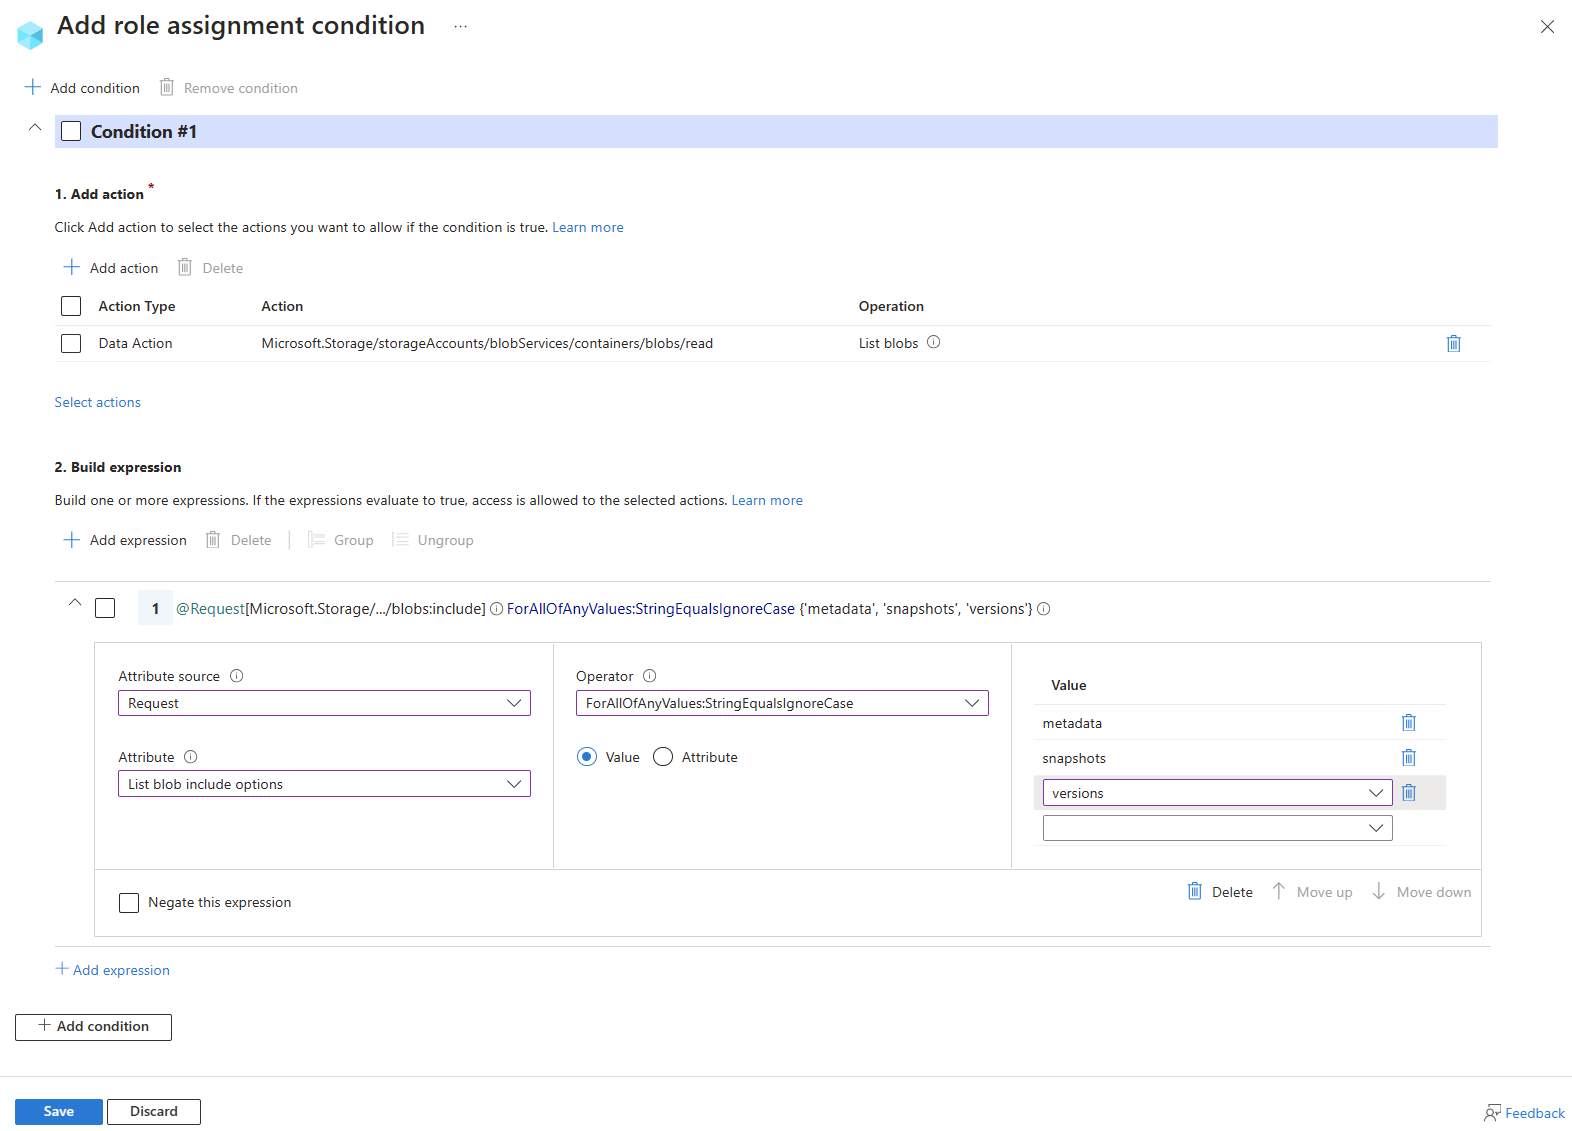This screenshot has height=1131, width=1572.
Task: Open the Attribute source dropdown
Action: coord(324,704)
